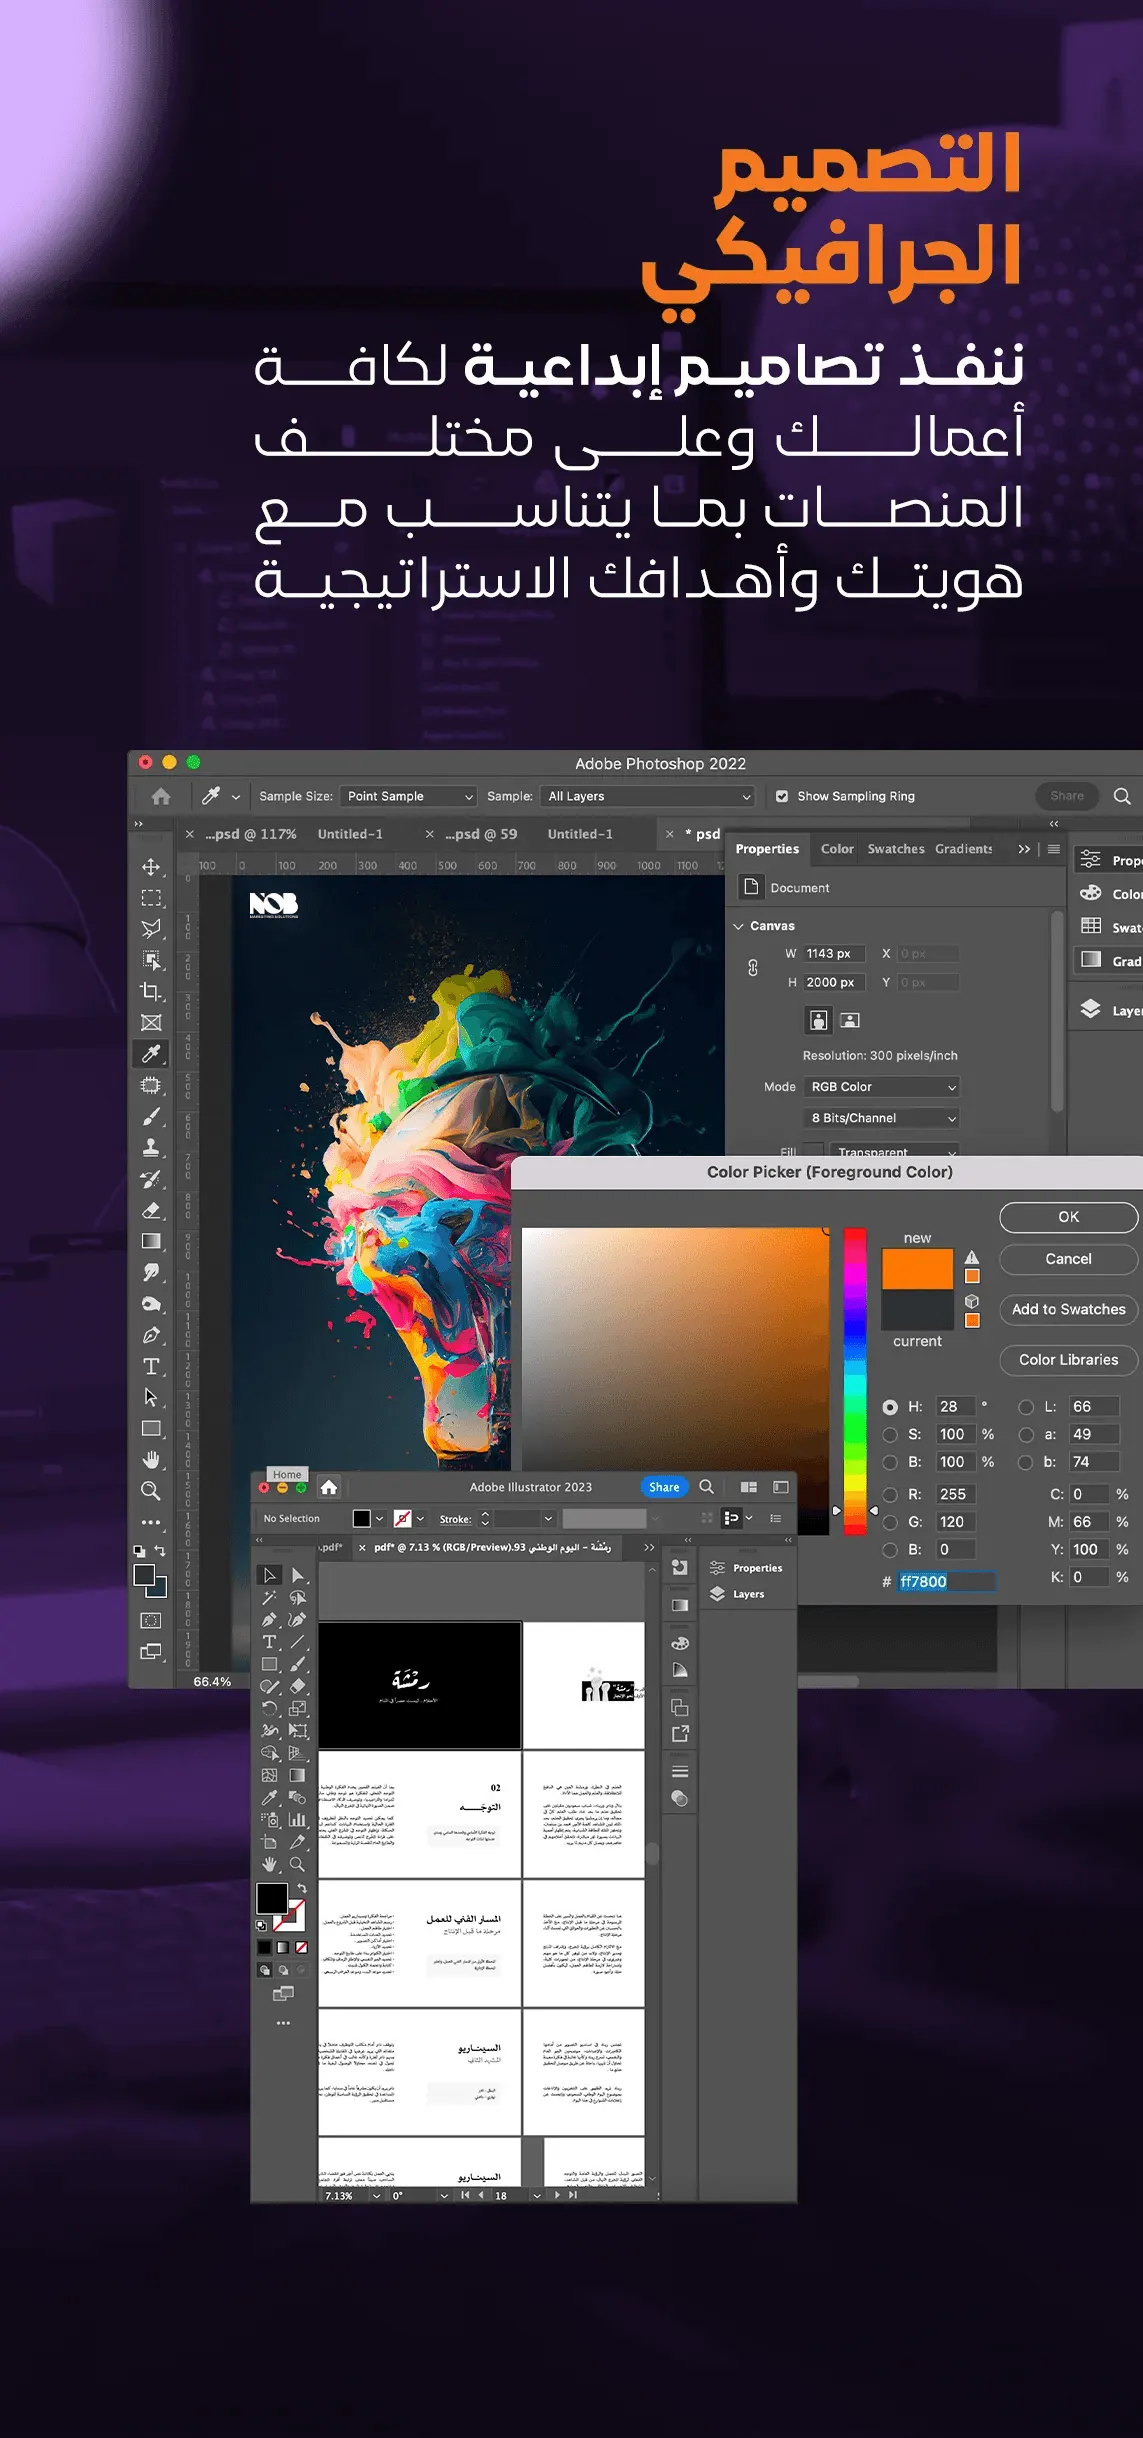This screenshot has height=2438, width=1143.
Task: Click the vertical hue slider strip
Action: click(x=855, y=1381)
